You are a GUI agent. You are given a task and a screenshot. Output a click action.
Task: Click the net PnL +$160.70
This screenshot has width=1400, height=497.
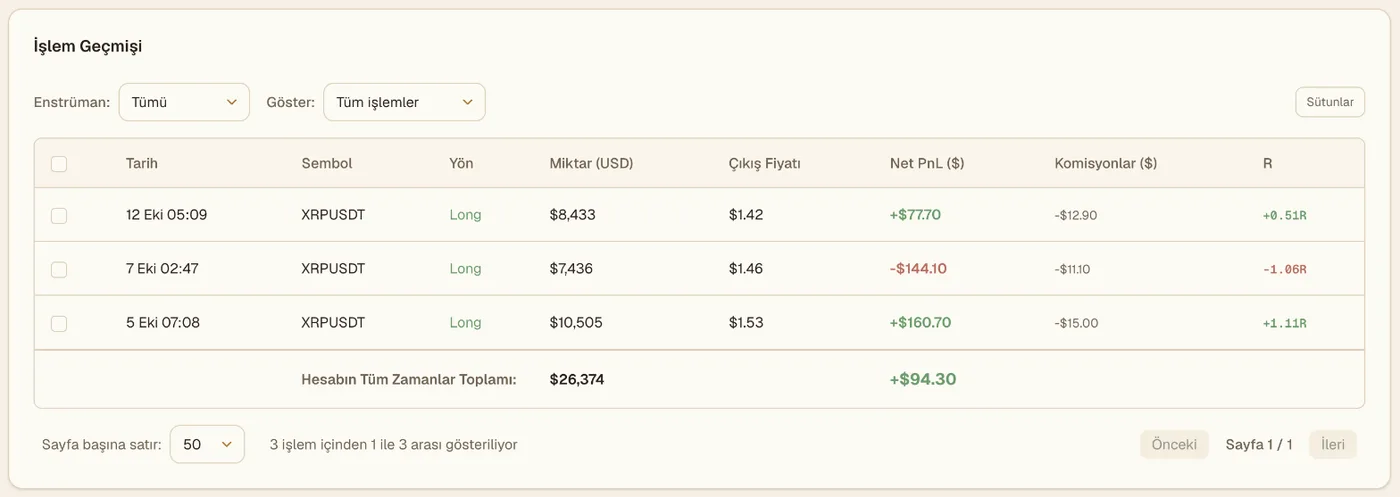pyautogui.click(x=919, y=323)
